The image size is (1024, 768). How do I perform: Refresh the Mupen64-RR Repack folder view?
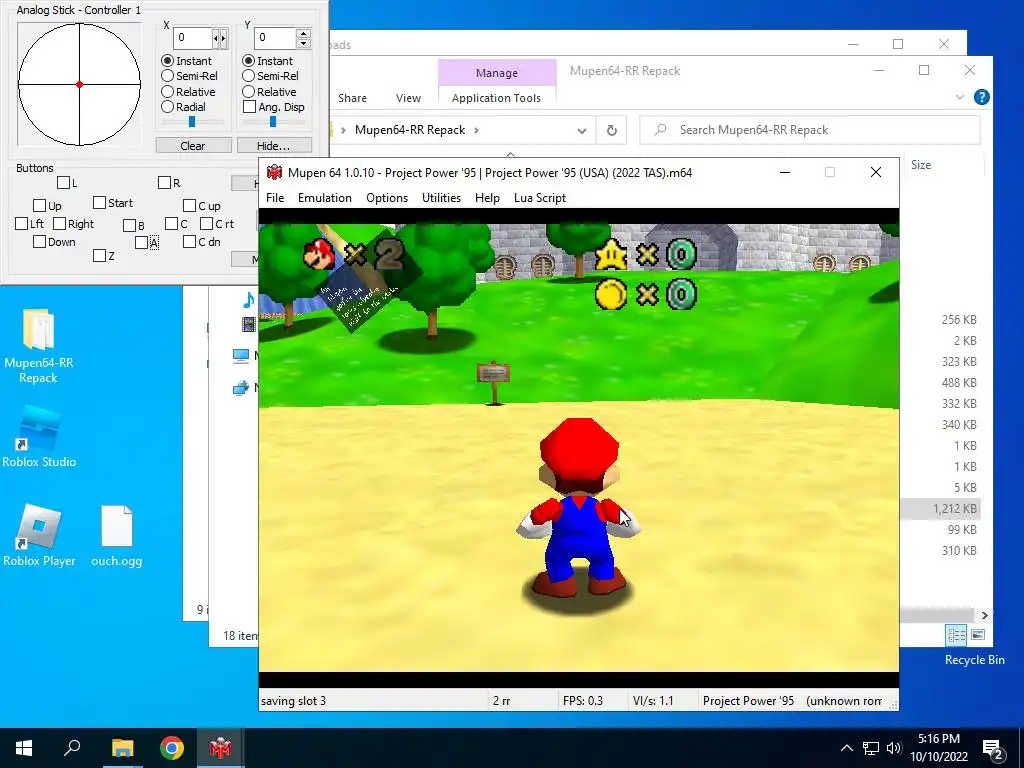tap(611, 130)
